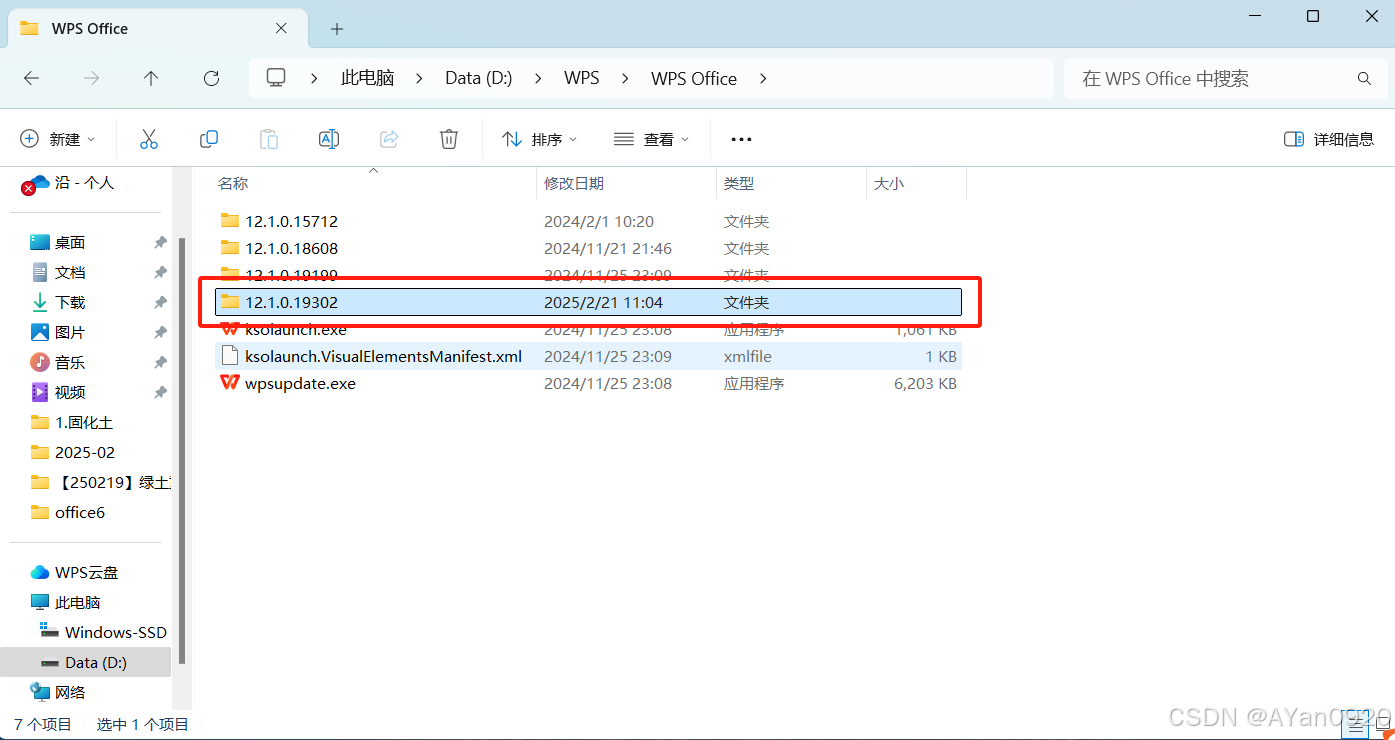The width and height of the screenshot is (1395, 740).
Task: Open the See more ellipsis menu
Action: [x=741, y=139]
